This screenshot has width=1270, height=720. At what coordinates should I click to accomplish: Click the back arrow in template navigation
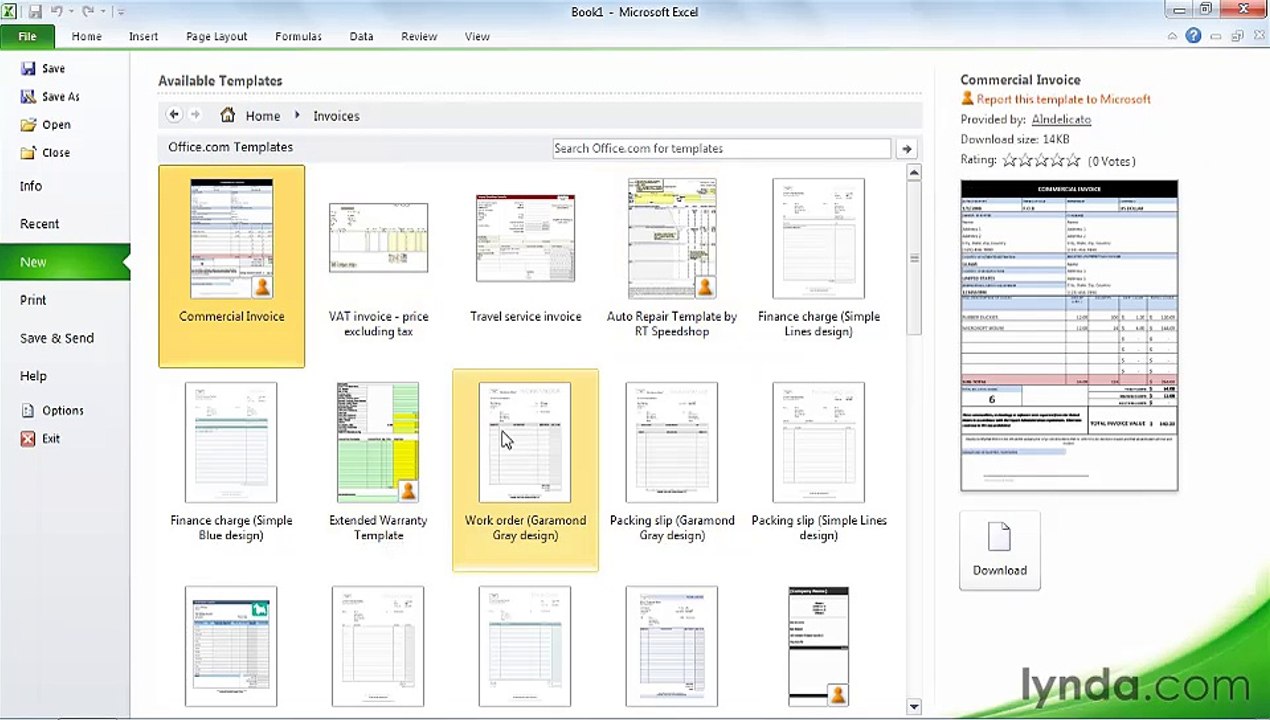(x=174, y=115)
